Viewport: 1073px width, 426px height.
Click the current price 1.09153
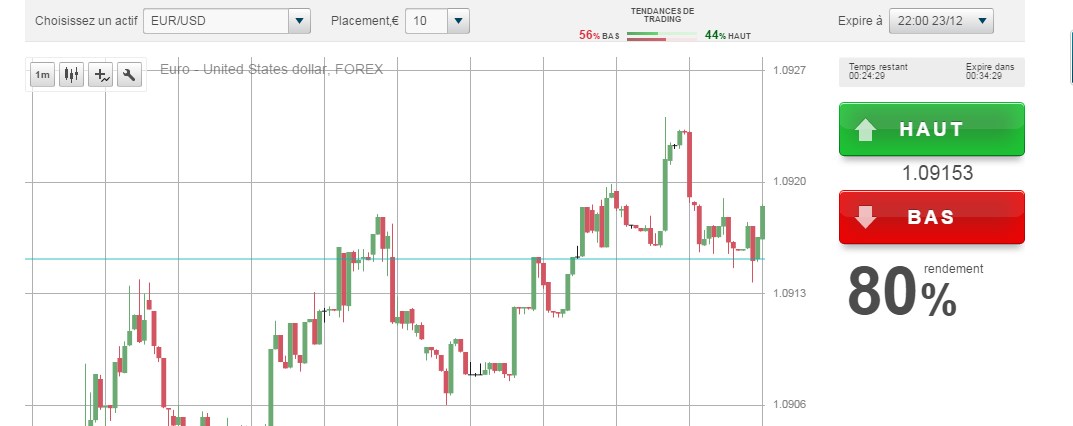937,173
